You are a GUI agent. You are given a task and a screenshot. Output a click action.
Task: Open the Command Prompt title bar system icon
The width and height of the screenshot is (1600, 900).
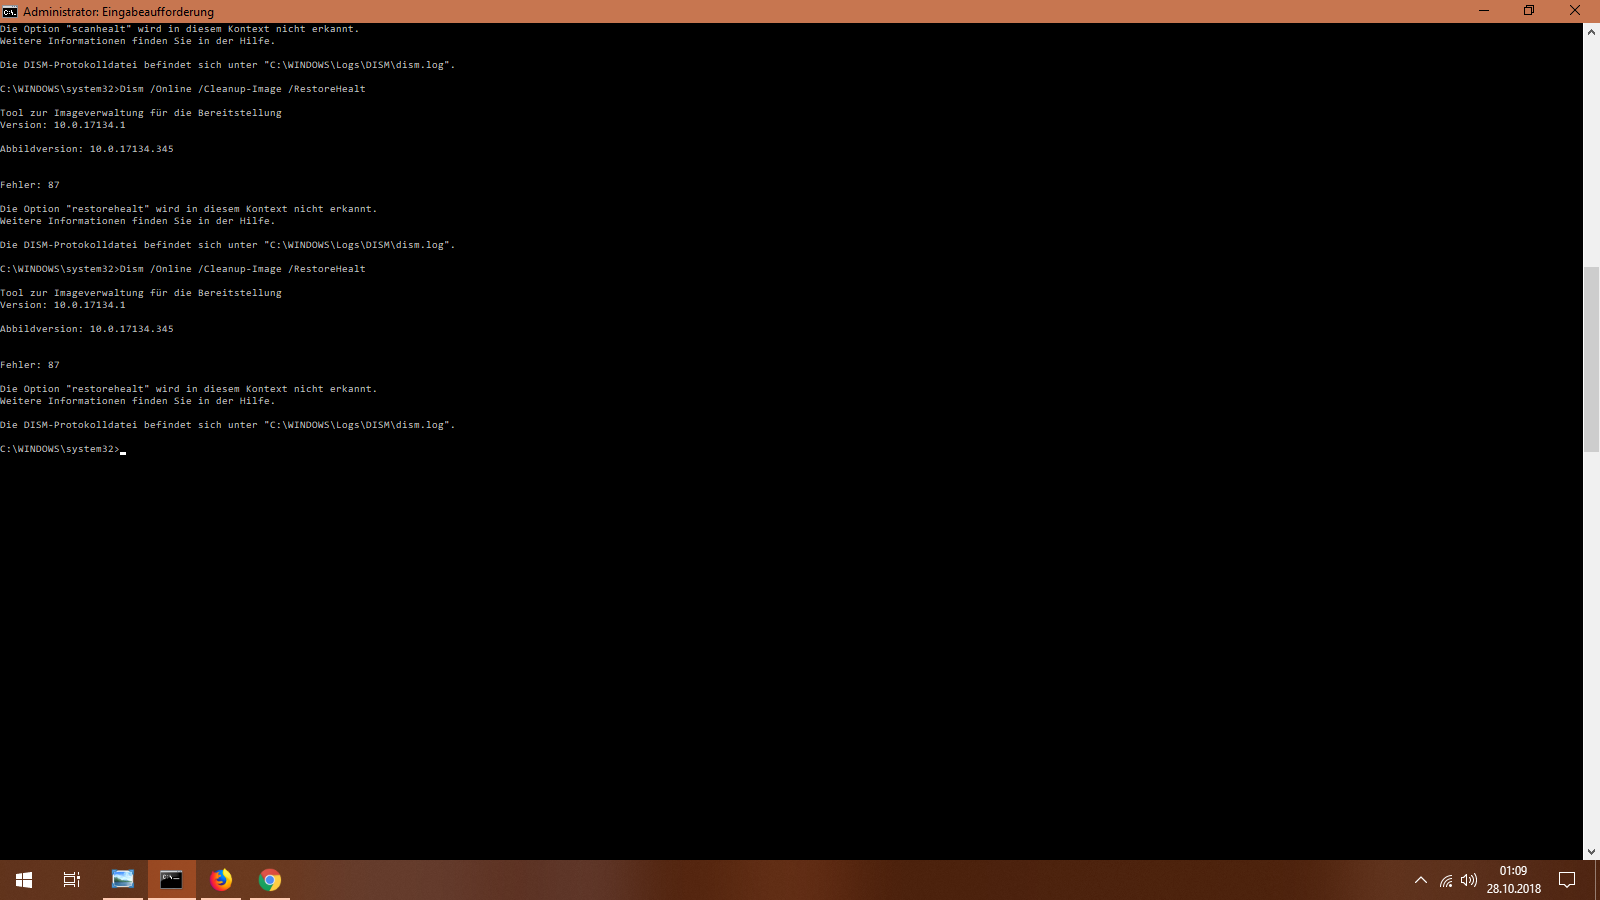click(10, 11)
